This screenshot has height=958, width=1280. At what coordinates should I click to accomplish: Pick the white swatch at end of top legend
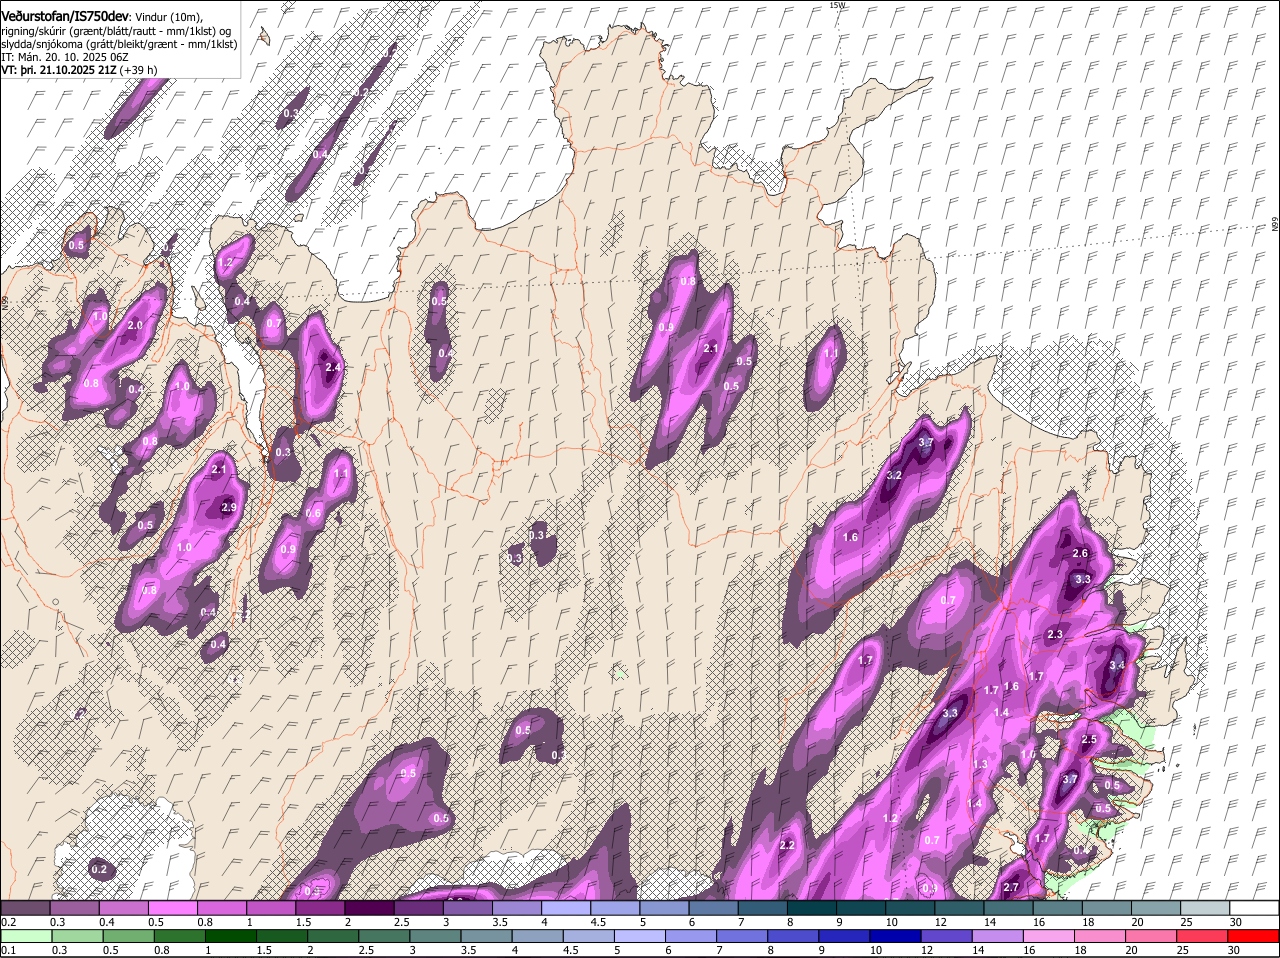click(1254, 907)
